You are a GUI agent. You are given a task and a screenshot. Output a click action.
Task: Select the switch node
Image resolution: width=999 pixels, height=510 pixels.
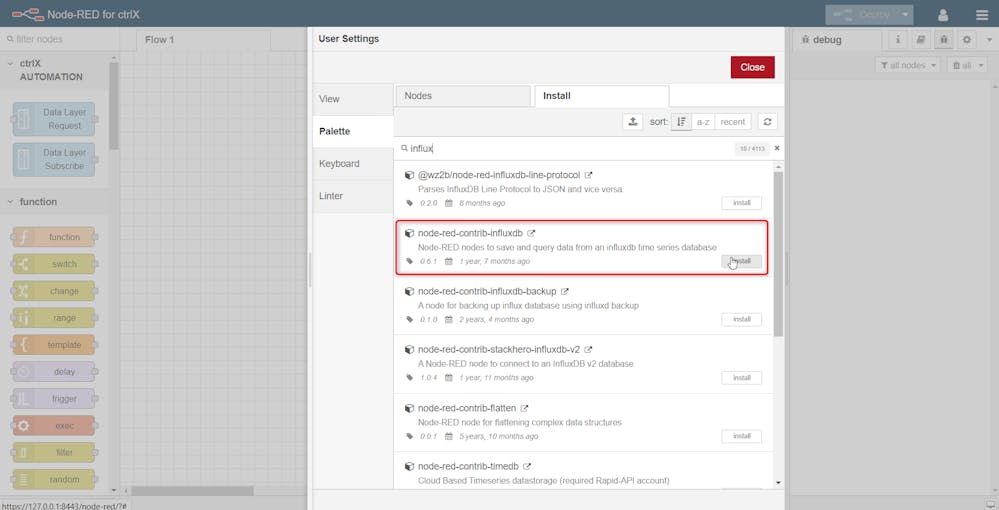click(x=54, y=264)
